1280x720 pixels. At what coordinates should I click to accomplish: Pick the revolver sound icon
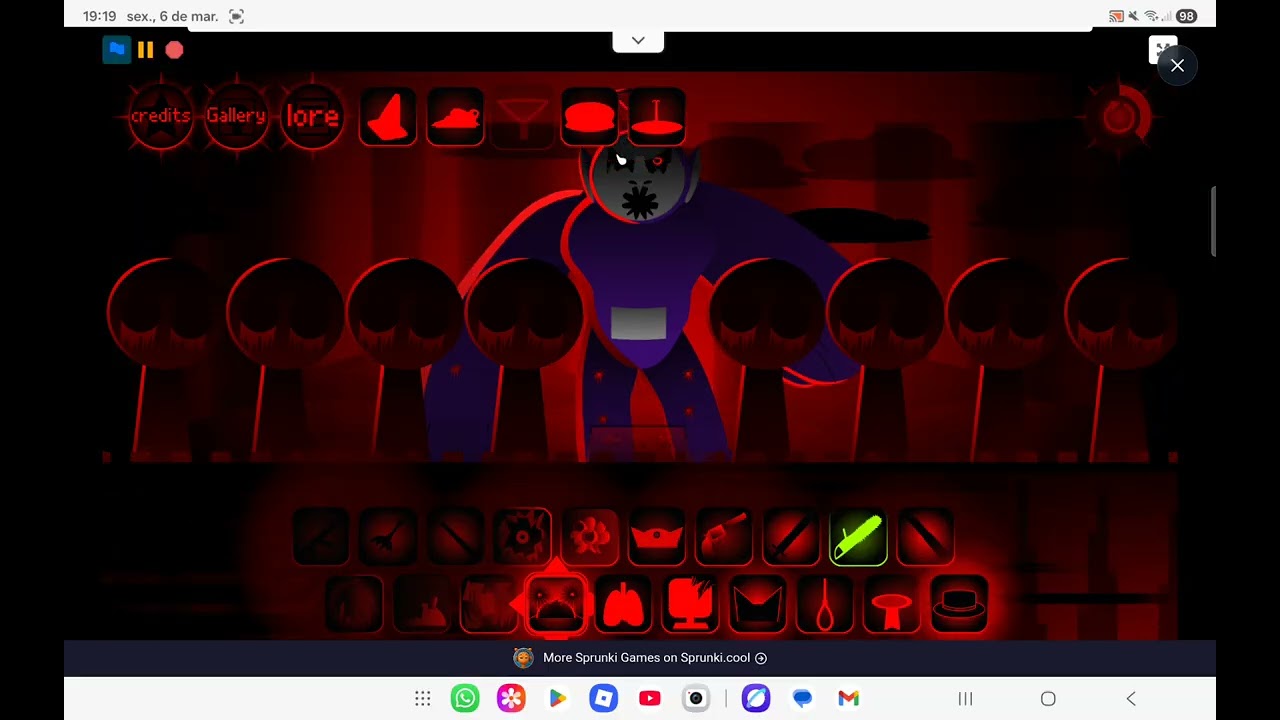click(x=724, y=537)
